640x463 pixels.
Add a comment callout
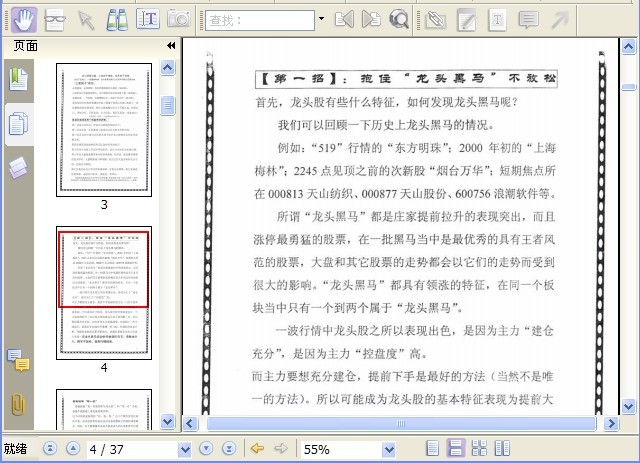point(529,20)
